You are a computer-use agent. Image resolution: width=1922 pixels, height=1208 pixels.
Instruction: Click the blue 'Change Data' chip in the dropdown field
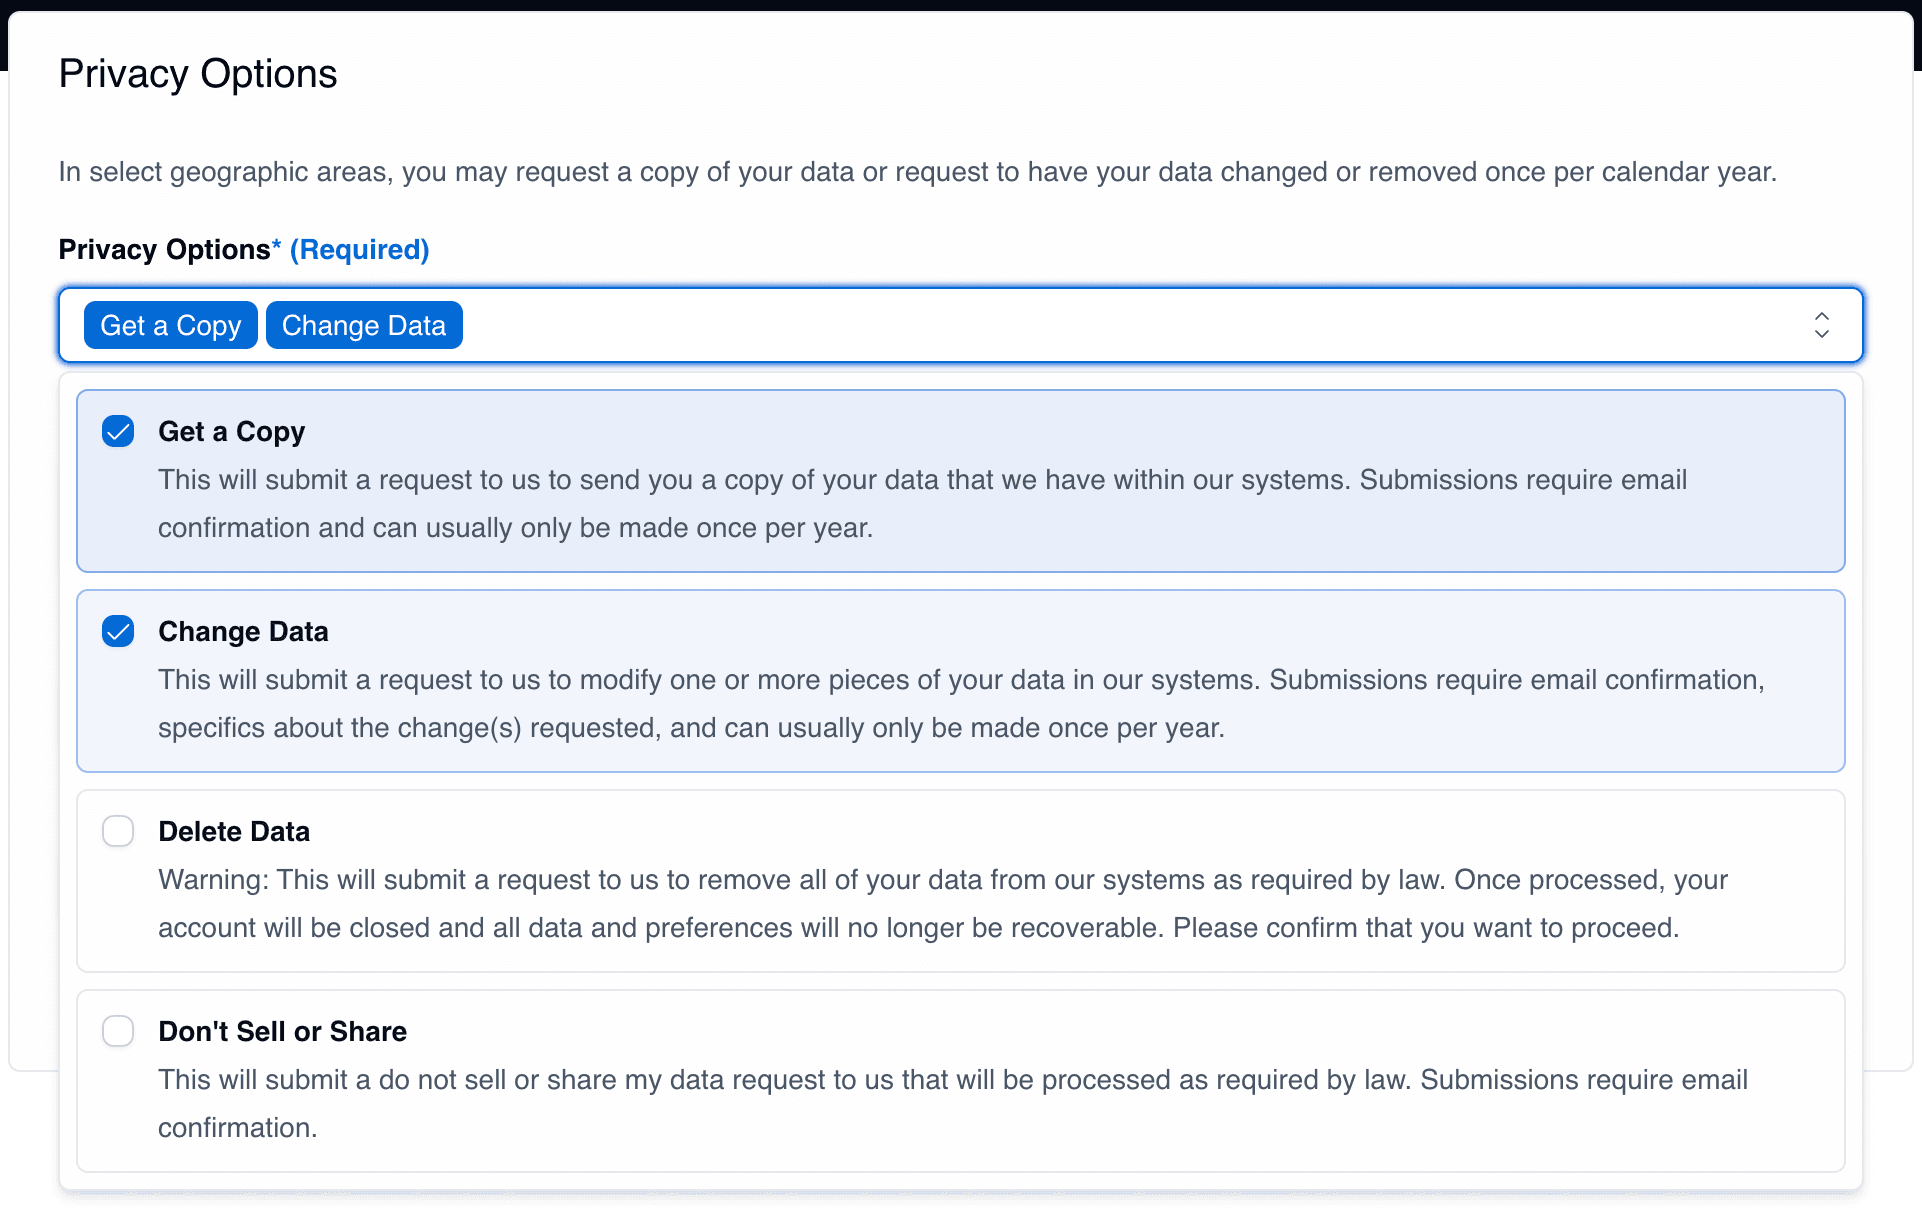coord(363,324)
